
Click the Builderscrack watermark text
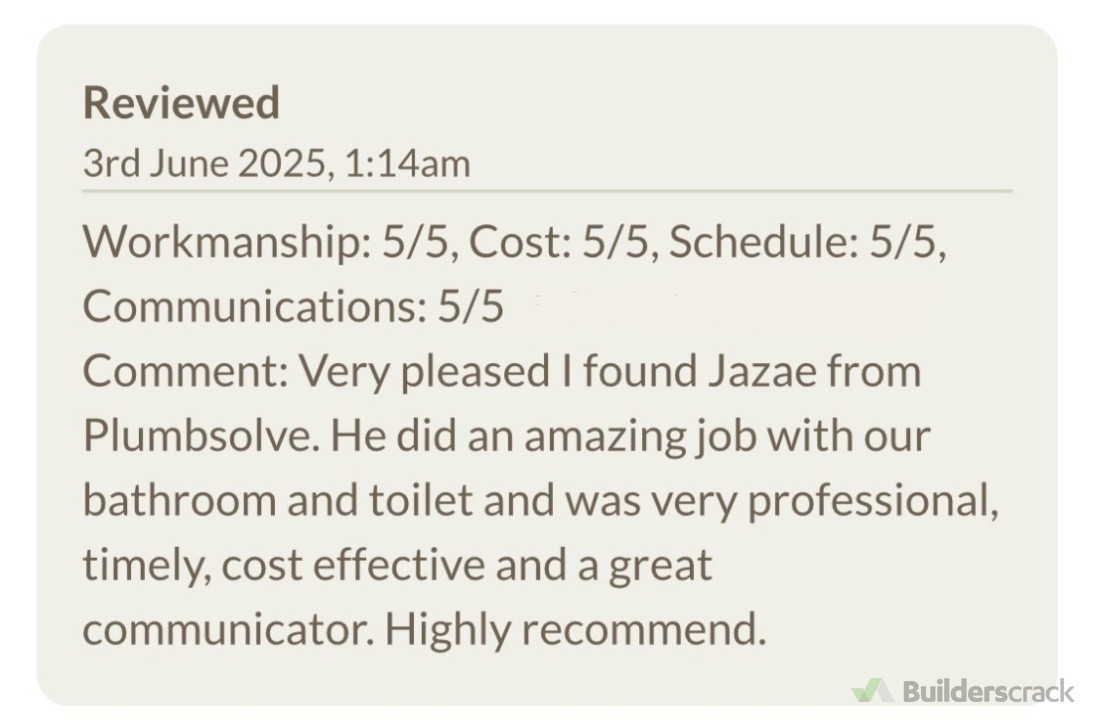988,691
